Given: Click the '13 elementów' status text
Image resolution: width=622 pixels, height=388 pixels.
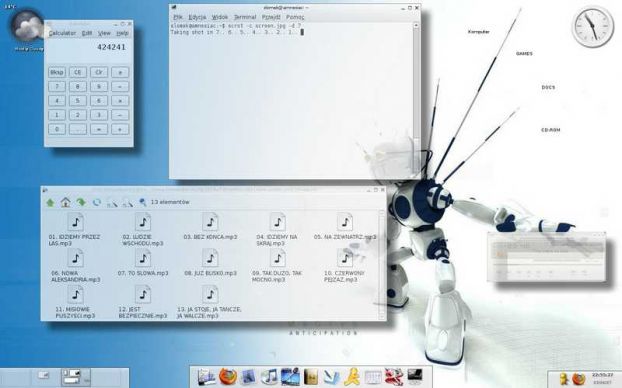Looking at the screenshot, I should [170, 202].
